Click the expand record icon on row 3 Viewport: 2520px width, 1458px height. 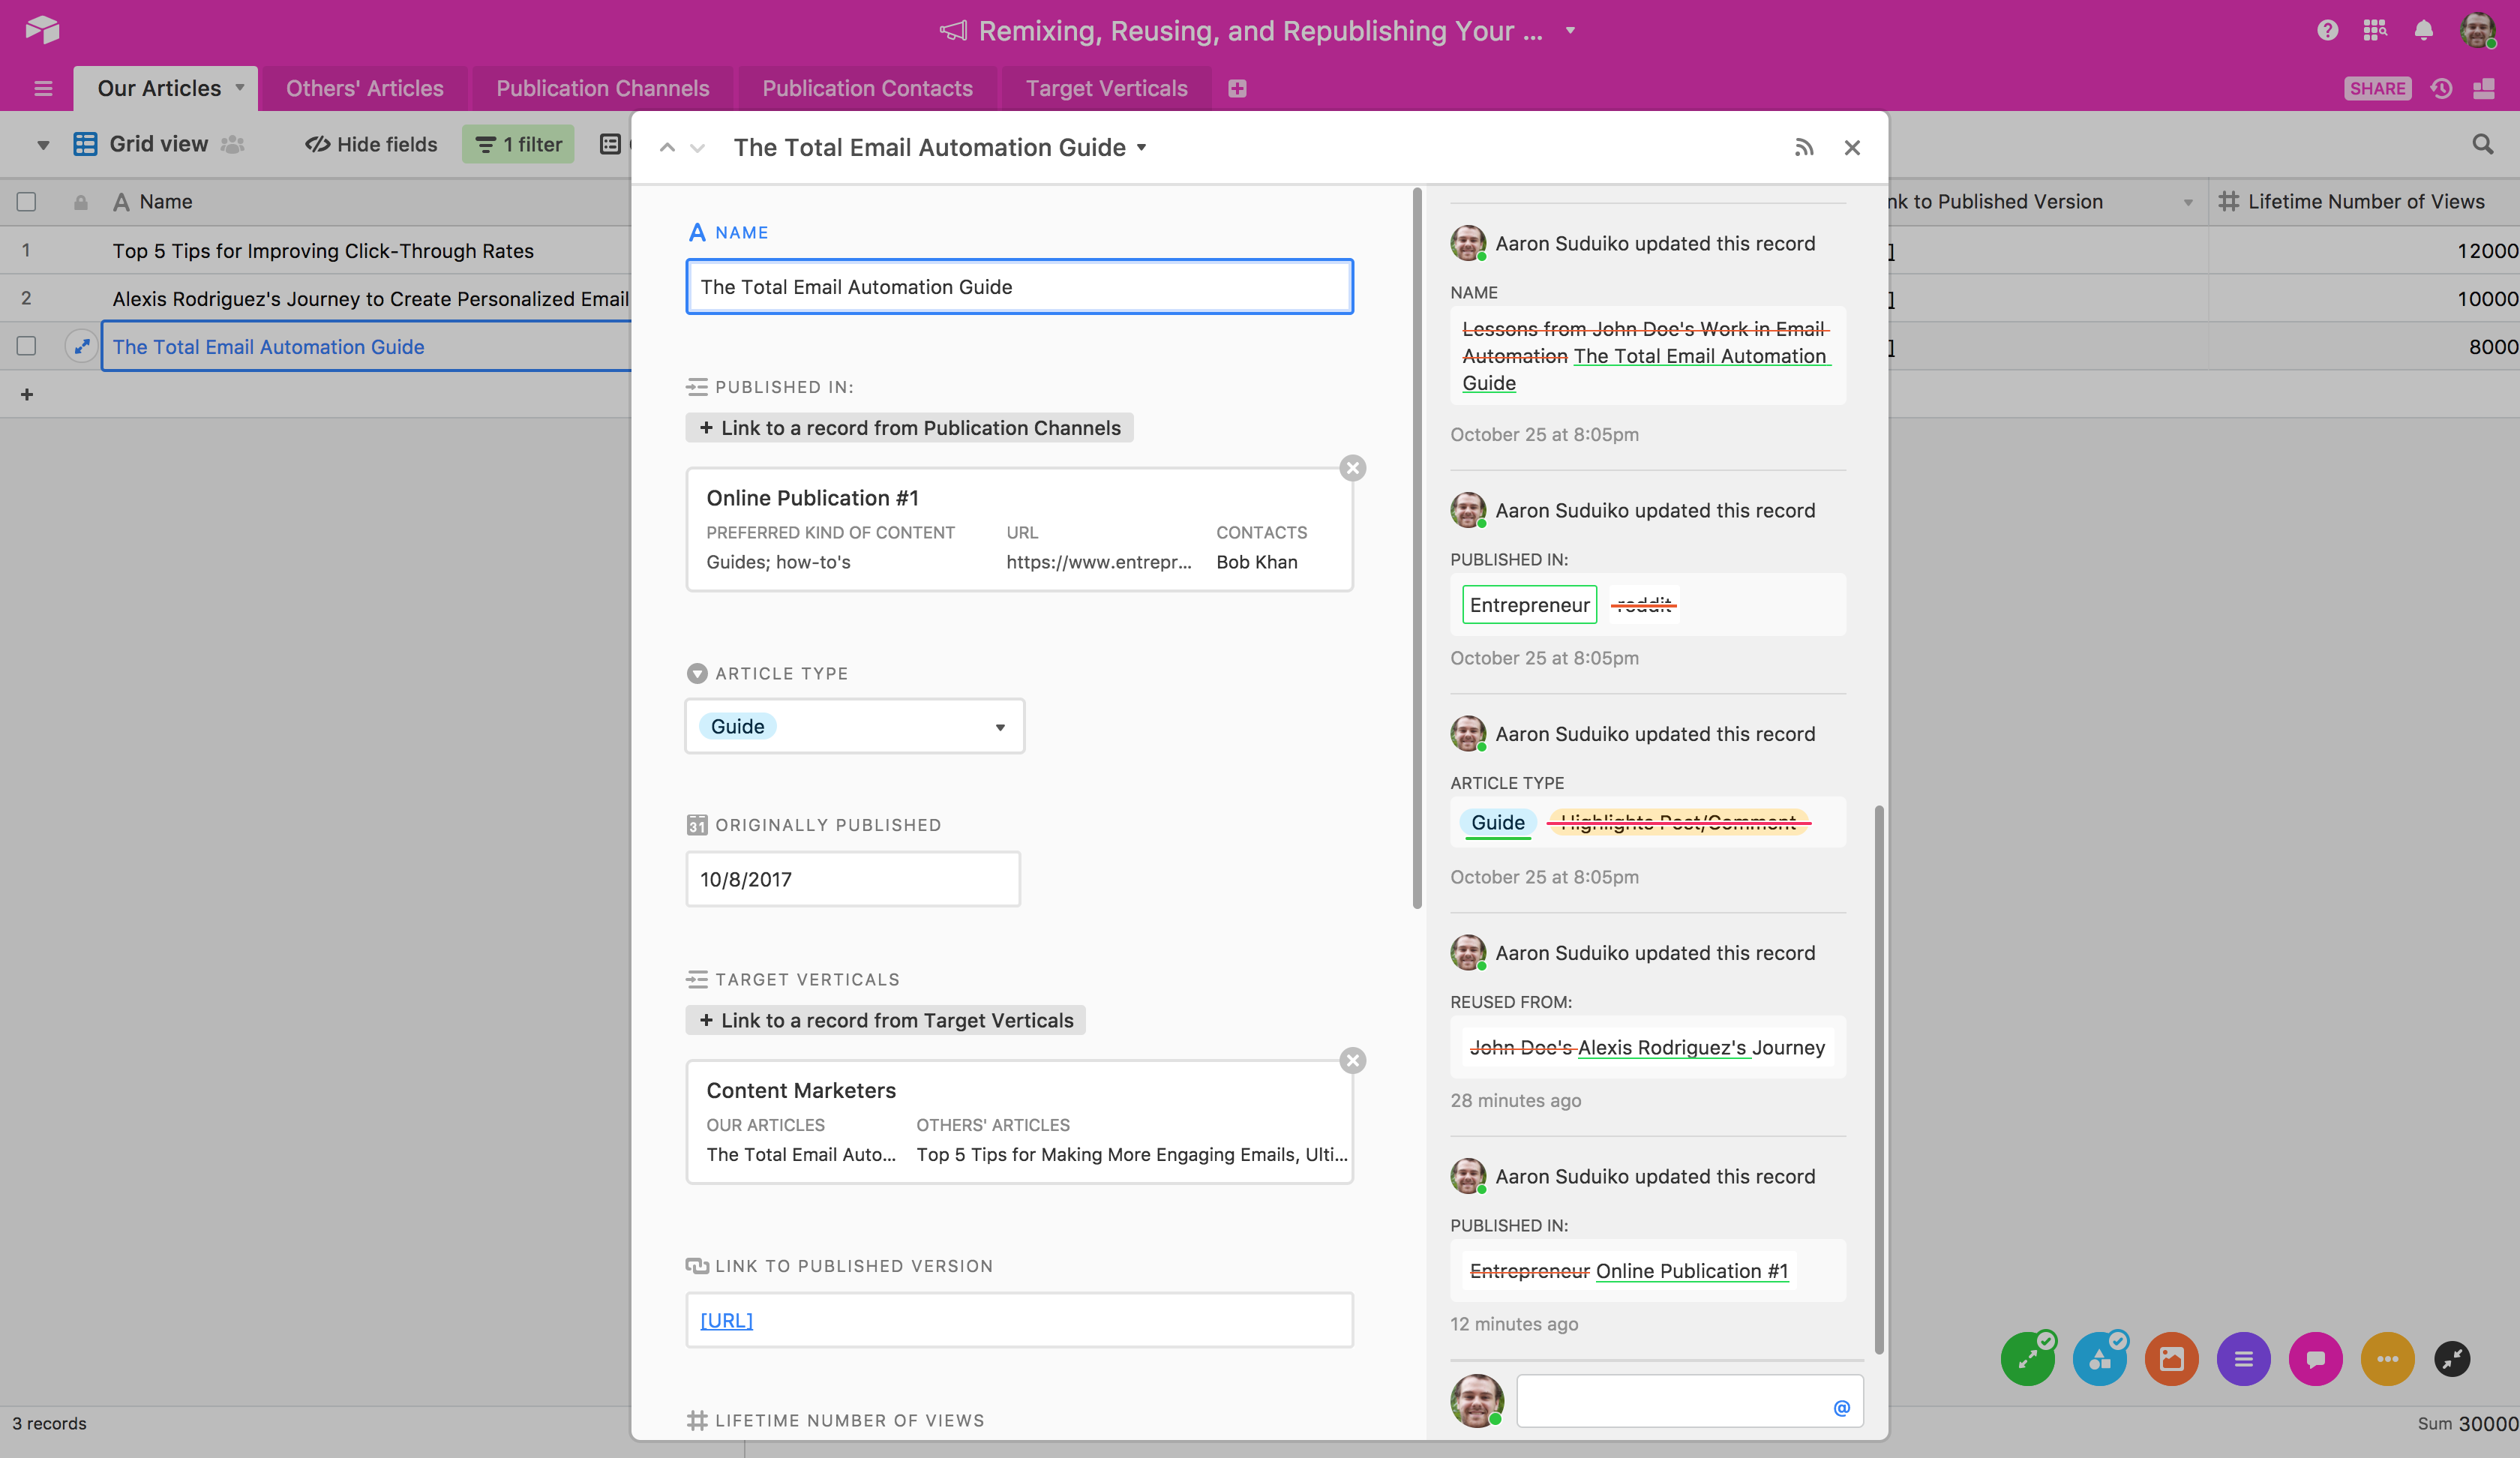pyautogui.click(x=81, y=346)
